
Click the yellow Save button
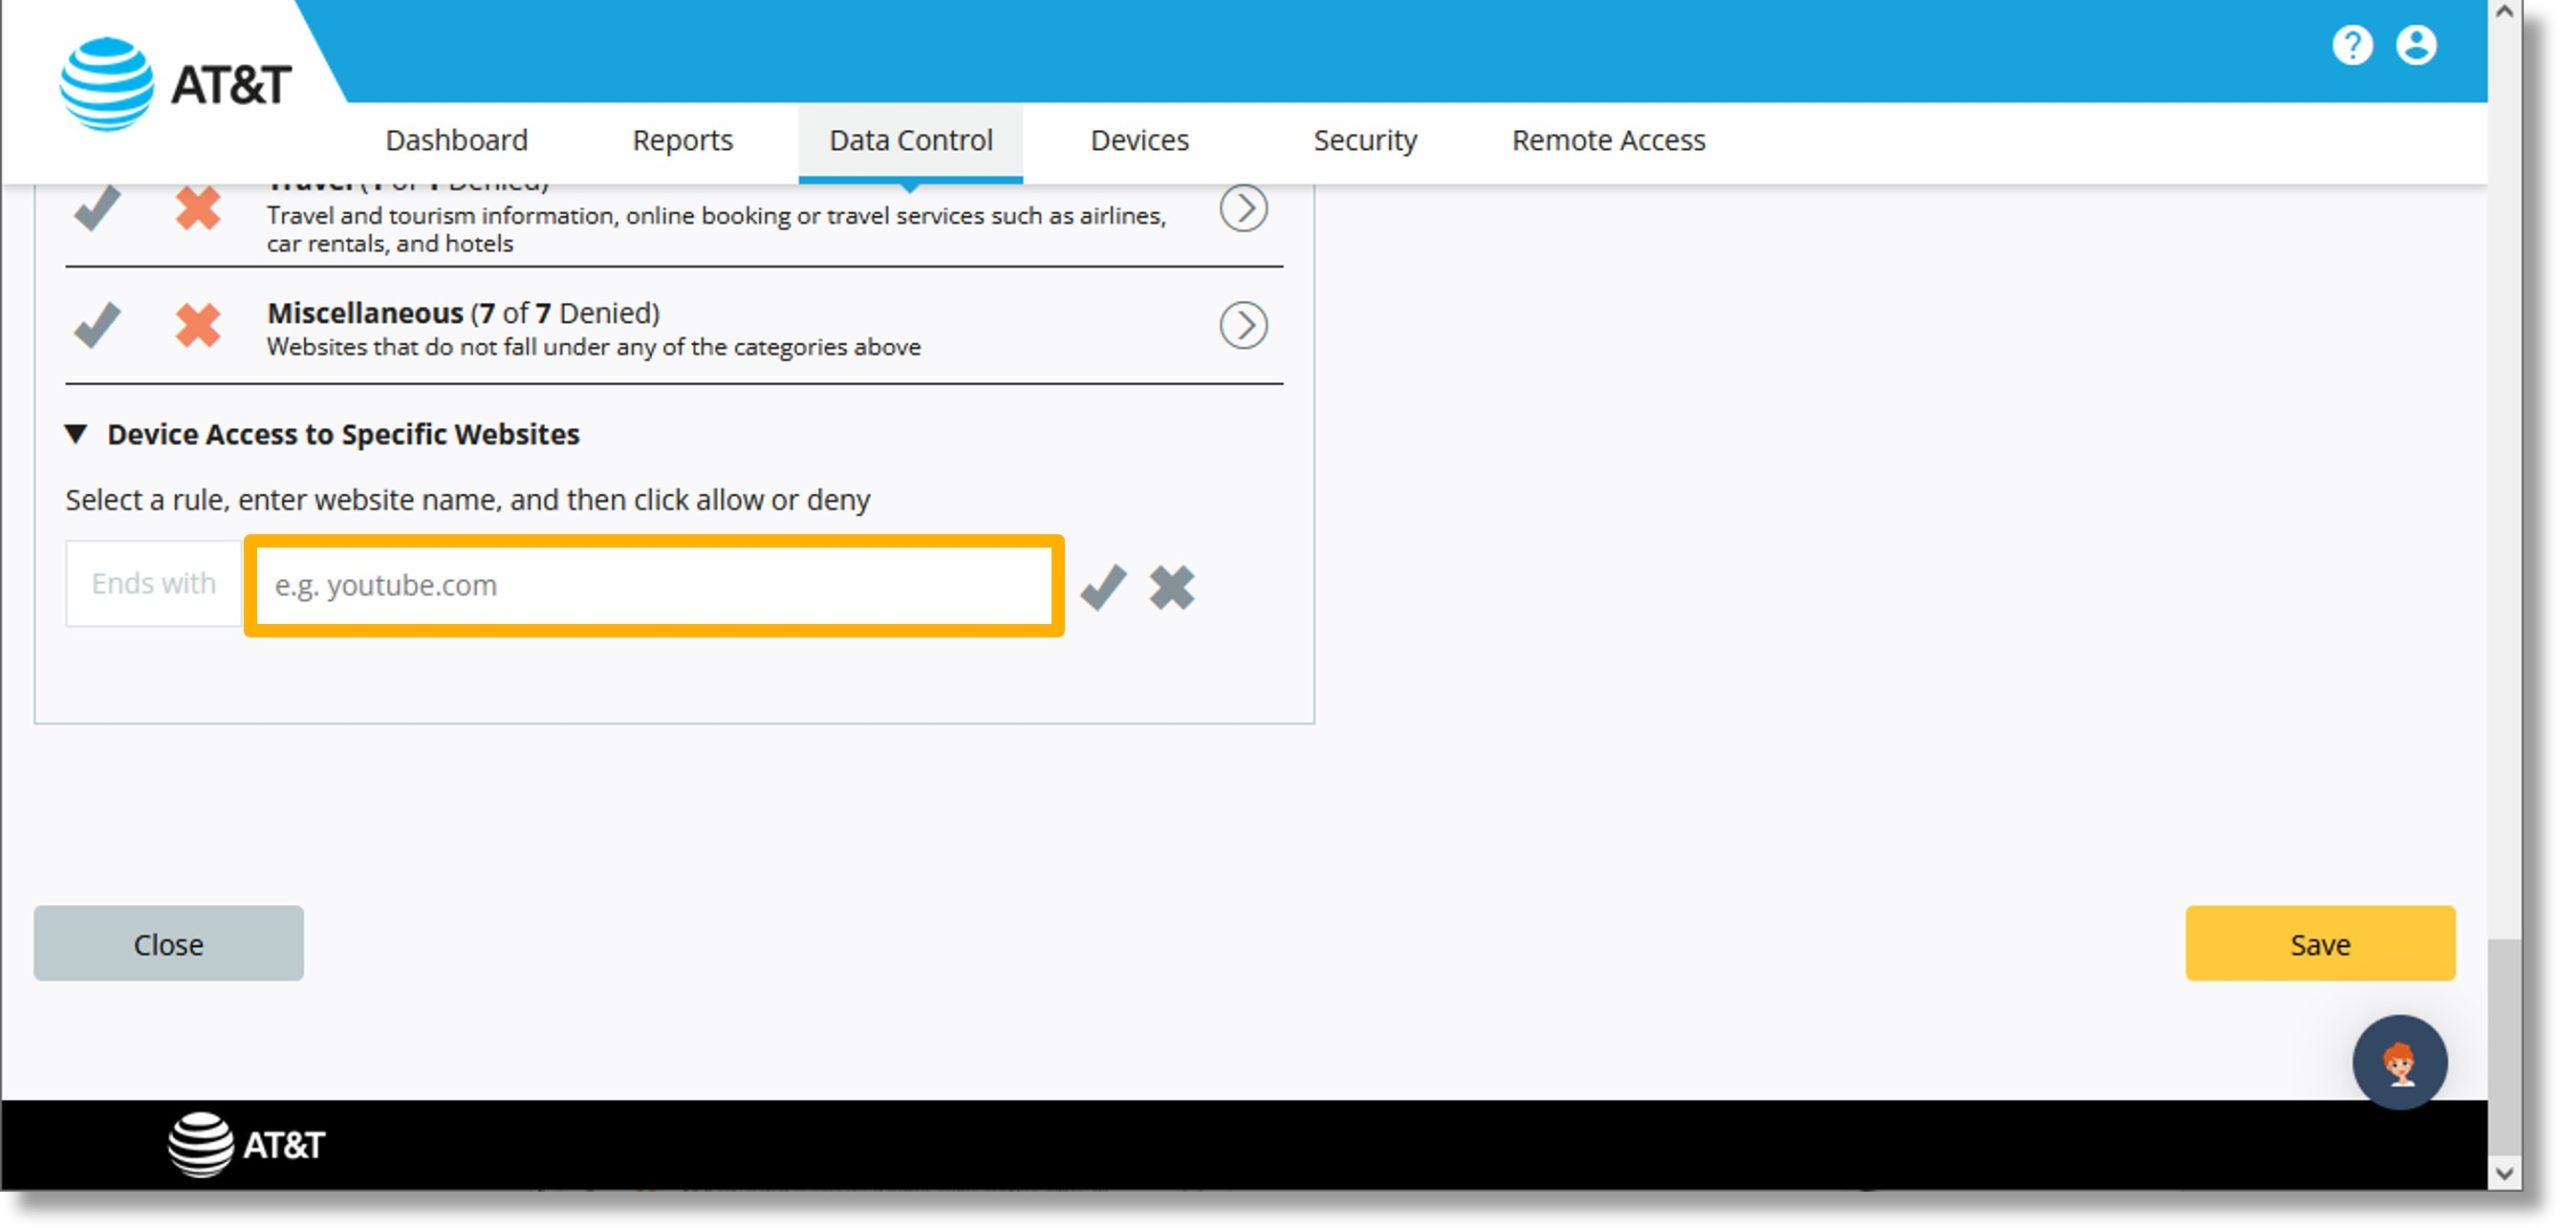2320,943
